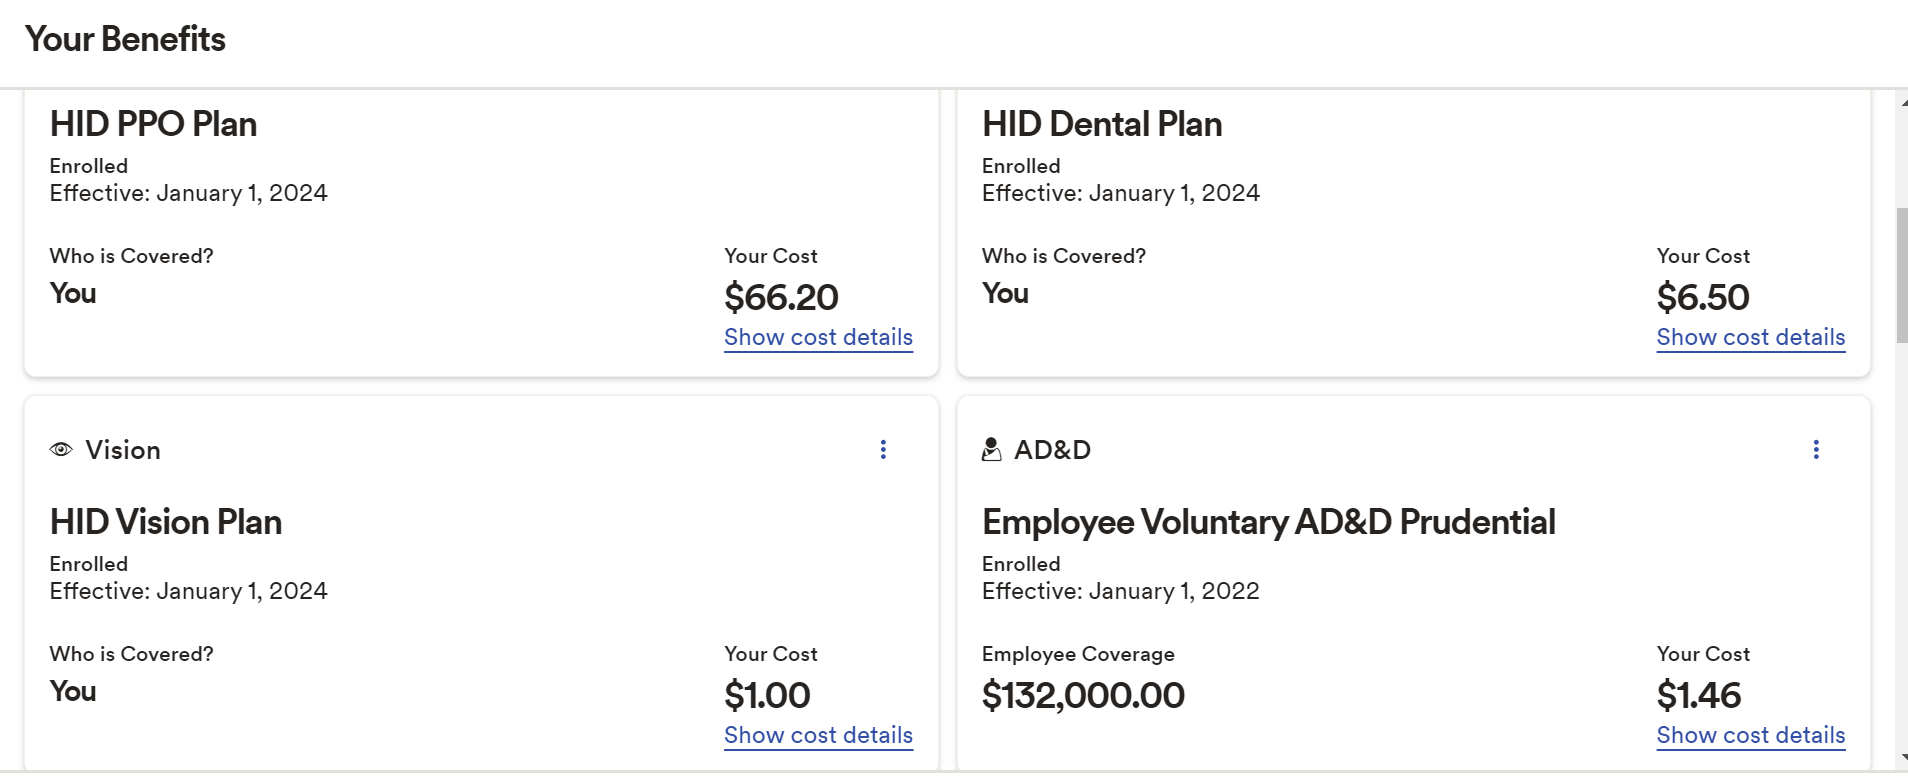Expand cost details for Voluntary AD&D Prudential
The height and width of the screenshot is (778, 1908).
pos(1750,736)
